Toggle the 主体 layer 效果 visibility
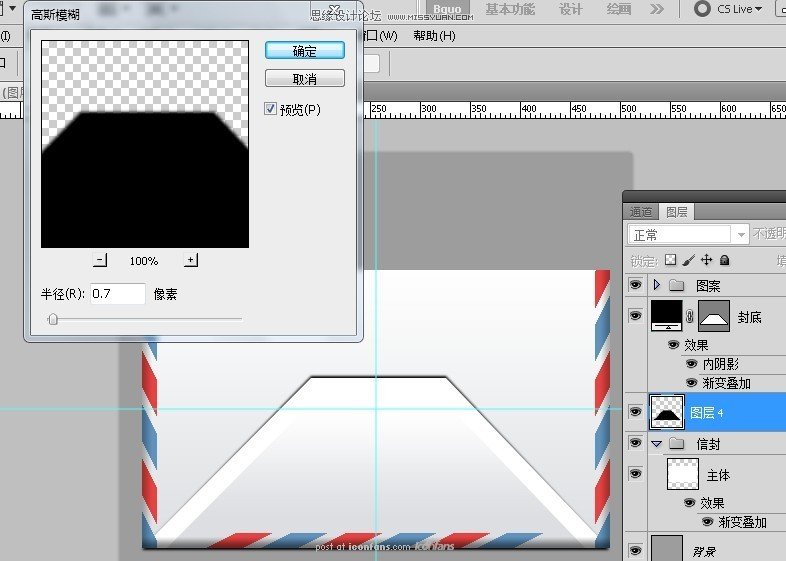The width and height of the screenshot is (786, 561). tap(689, 502)
